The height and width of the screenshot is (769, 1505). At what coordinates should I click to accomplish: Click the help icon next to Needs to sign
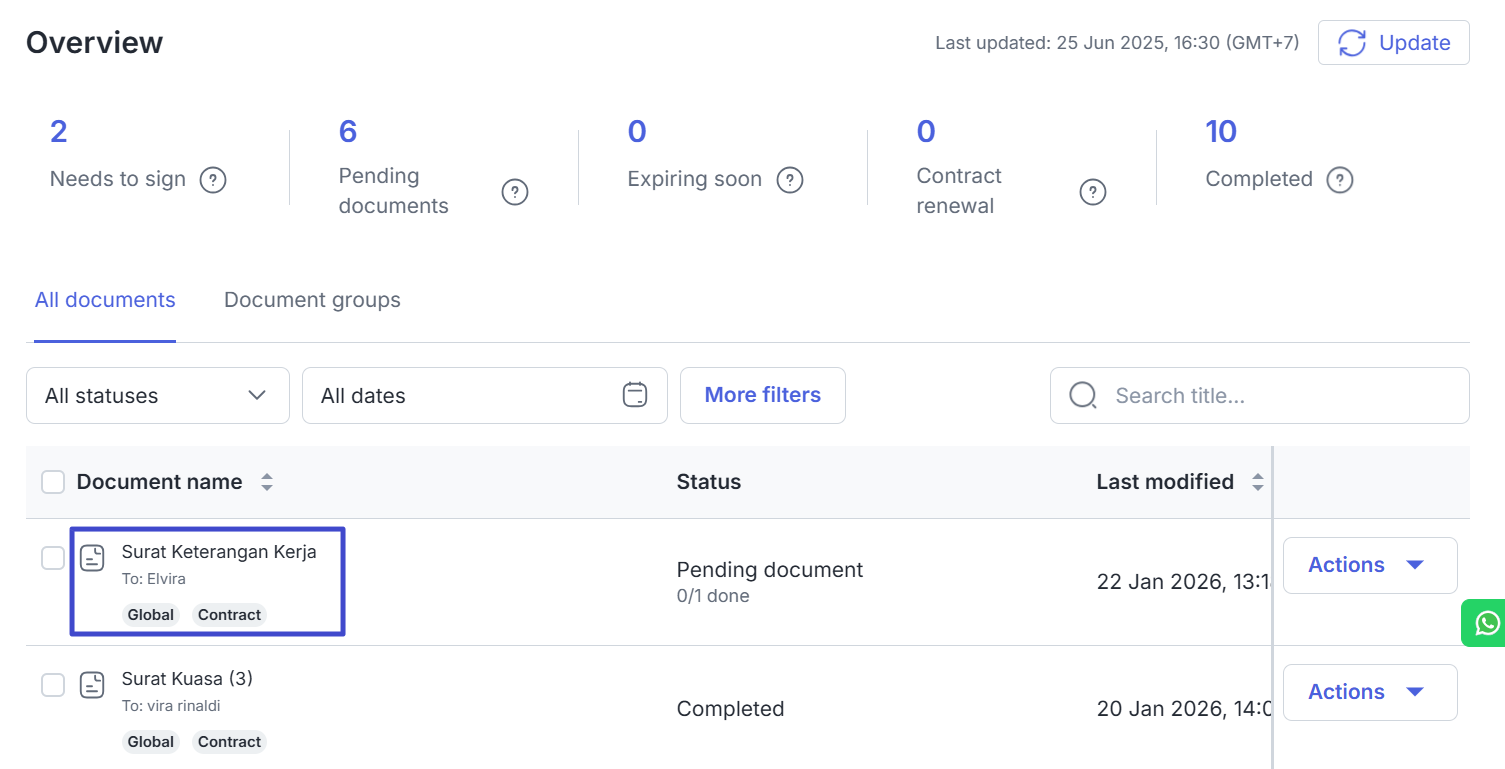pos(213,180)
